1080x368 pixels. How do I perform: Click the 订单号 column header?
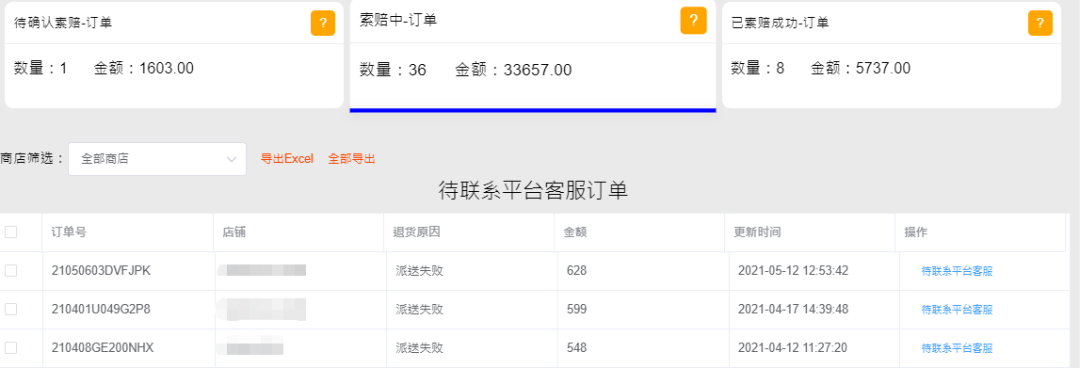click(x=69, y=232)
